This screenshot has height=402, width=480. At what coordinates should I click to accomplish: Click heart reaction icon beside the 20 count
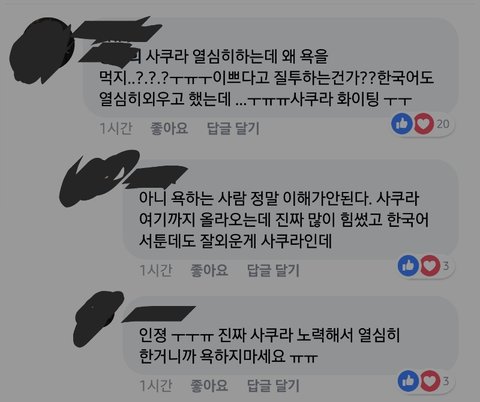tap(424, 124)
